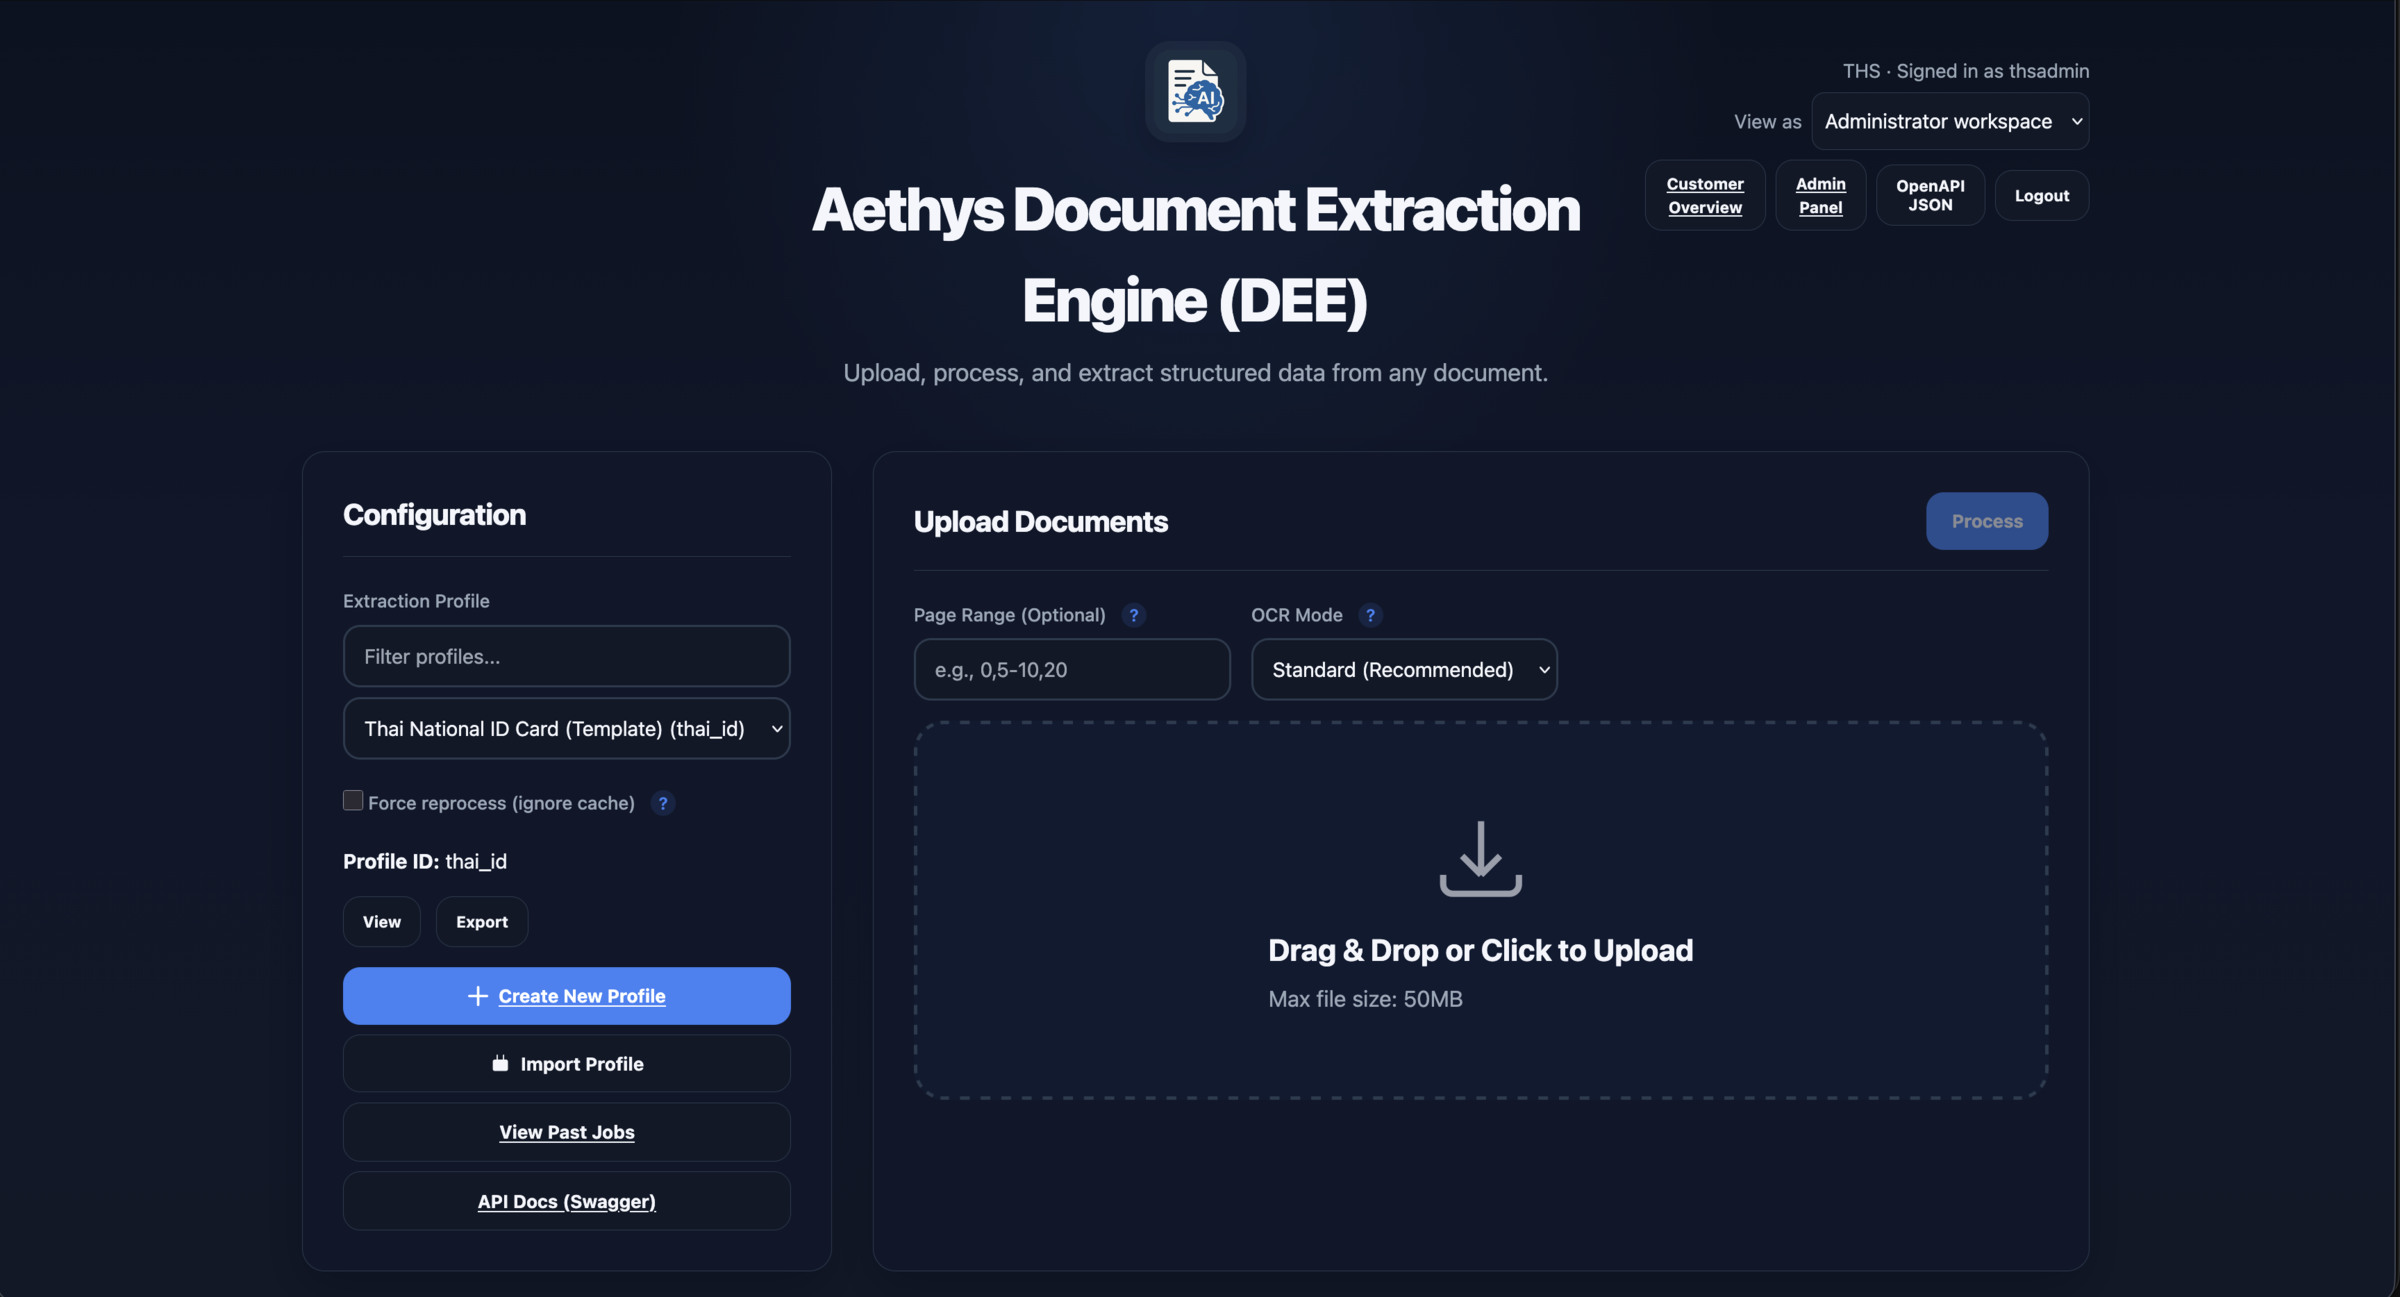2400x1297 pixels.
Task: Click the 'Extraction Profile' label
Action: click(x=416, y=601)
